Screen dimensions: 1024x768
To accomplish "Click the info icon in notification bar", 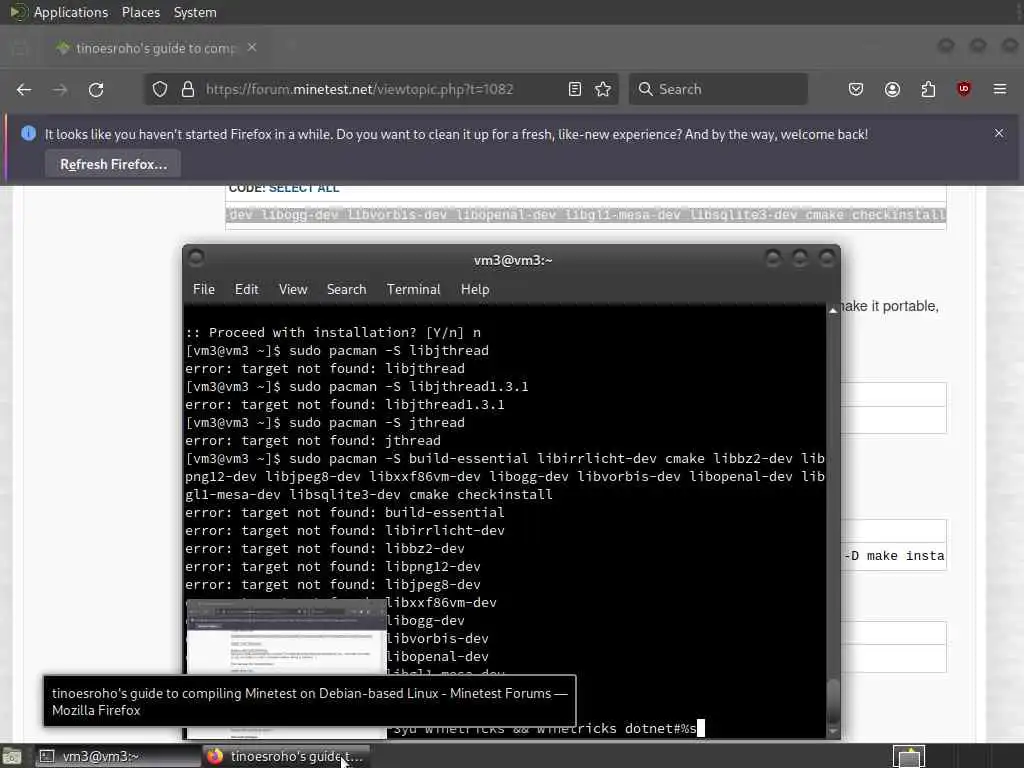I will pos(28,133).
